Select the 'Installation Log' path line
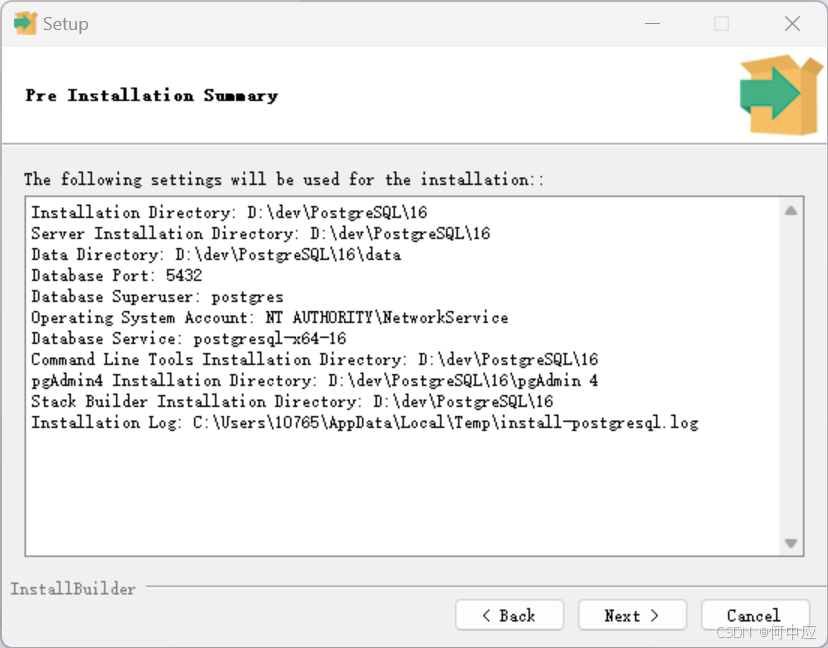The width and height of the screenshot is (828, 648). point(364,422)
